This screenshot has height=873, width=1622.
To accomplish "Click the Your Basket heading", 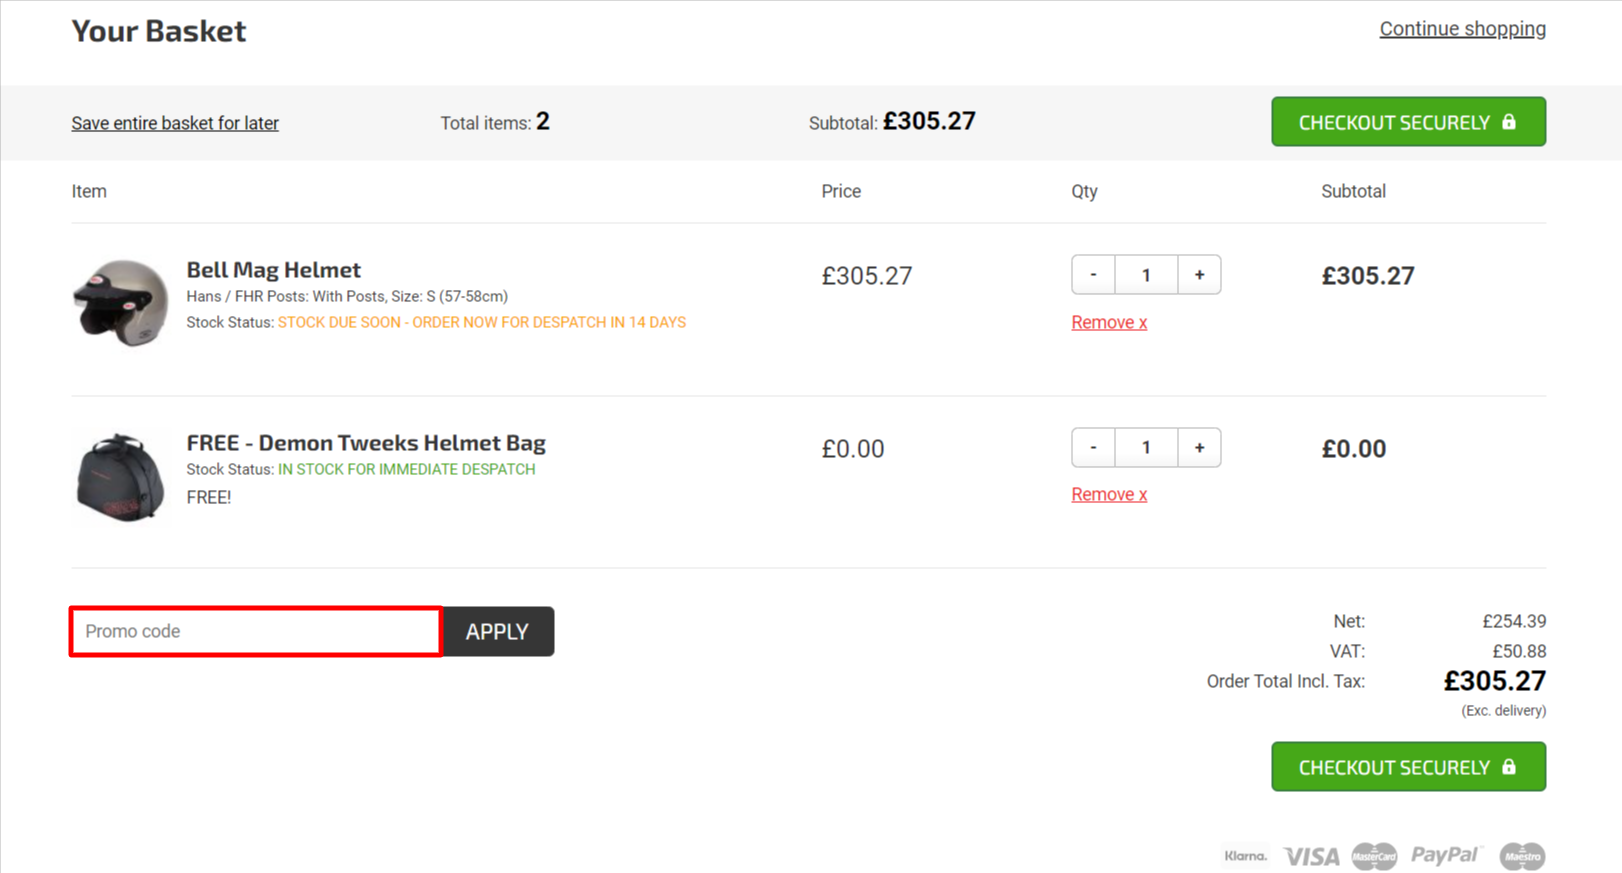I will [x=159, y=31].
